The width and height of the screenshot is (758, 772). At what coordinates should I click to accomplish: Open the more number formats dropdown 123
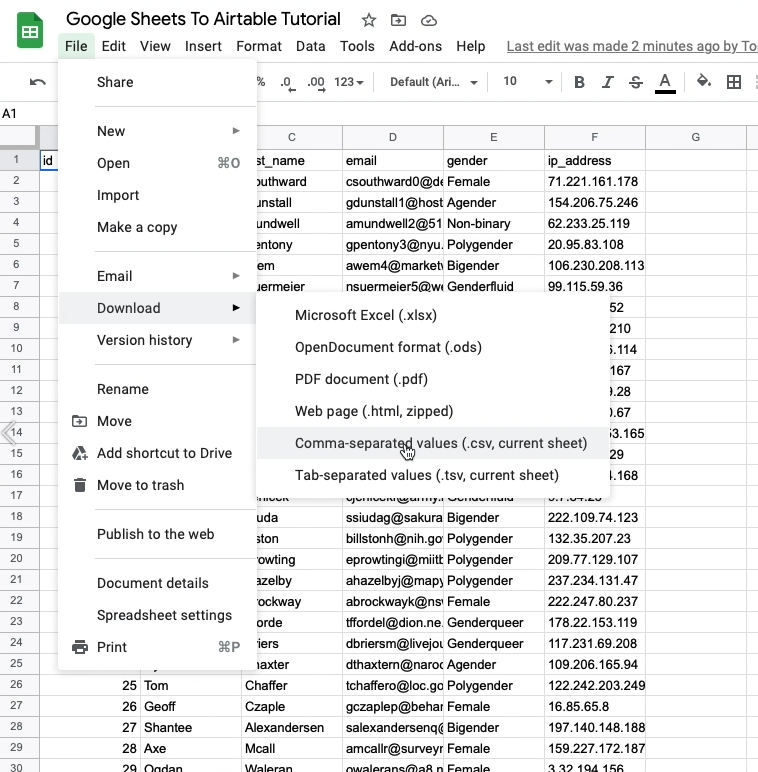click(x=348, y=82)
